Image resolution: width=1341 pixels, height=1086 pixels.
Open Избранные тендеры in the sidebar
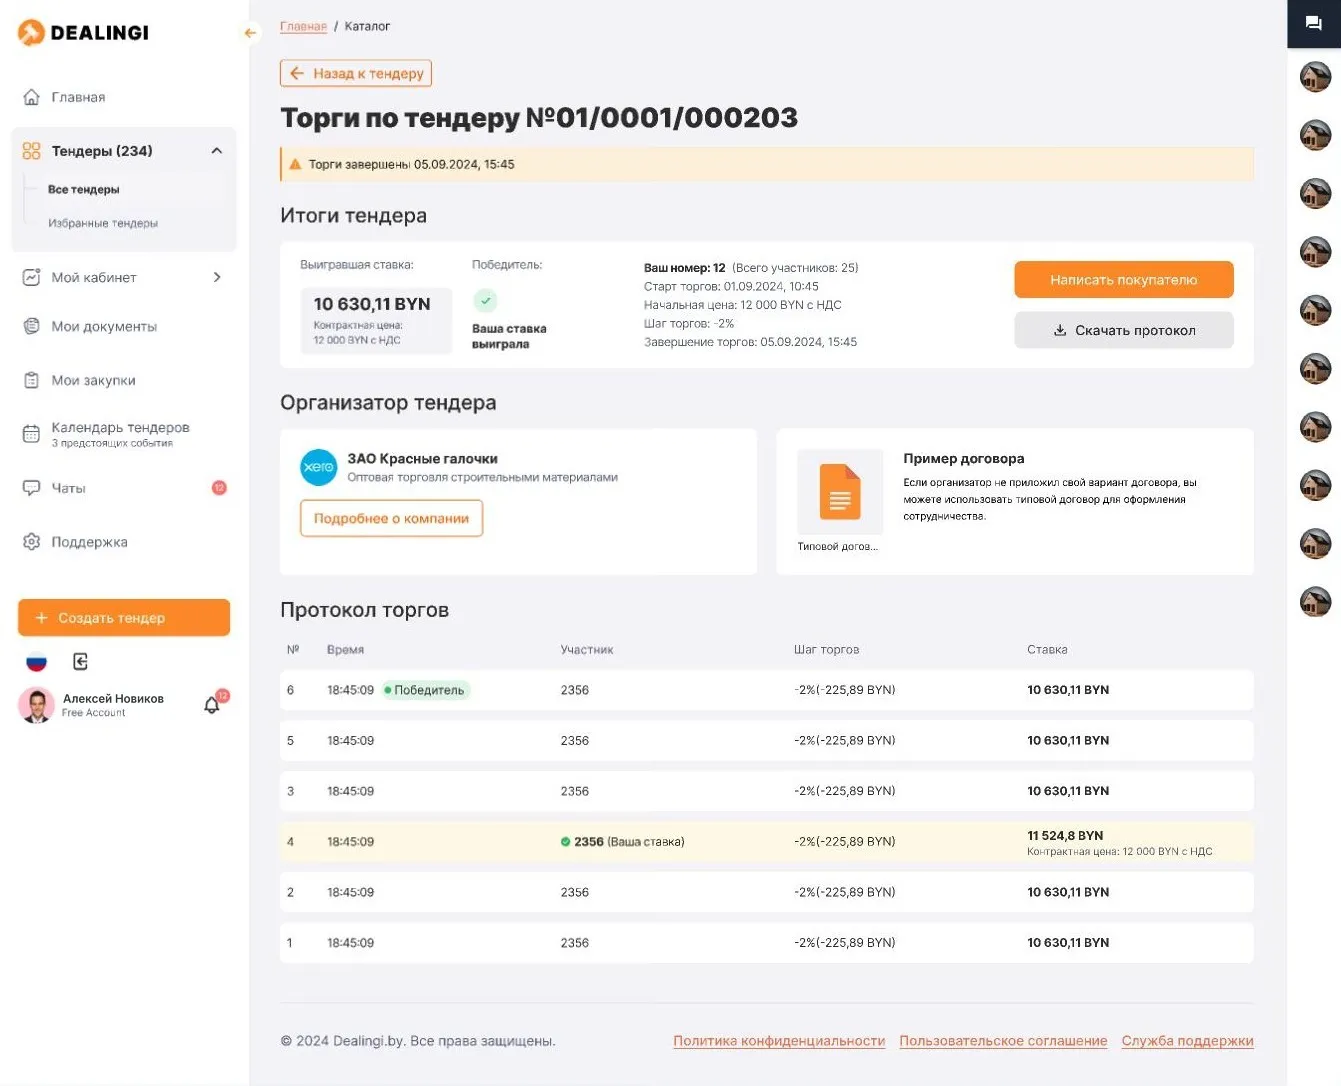(103, 223)
